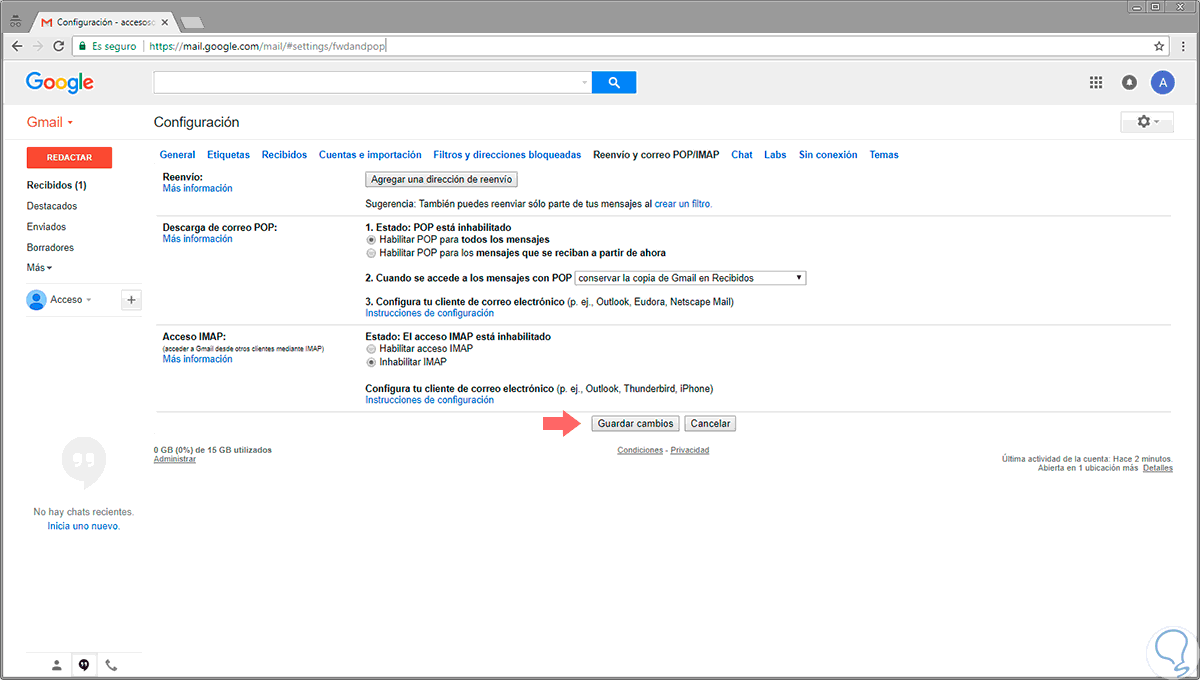Switch to the Filtros y direcciones bloqueadas tab
This screenshot has height=680, width=1200.
click(507, 155)
